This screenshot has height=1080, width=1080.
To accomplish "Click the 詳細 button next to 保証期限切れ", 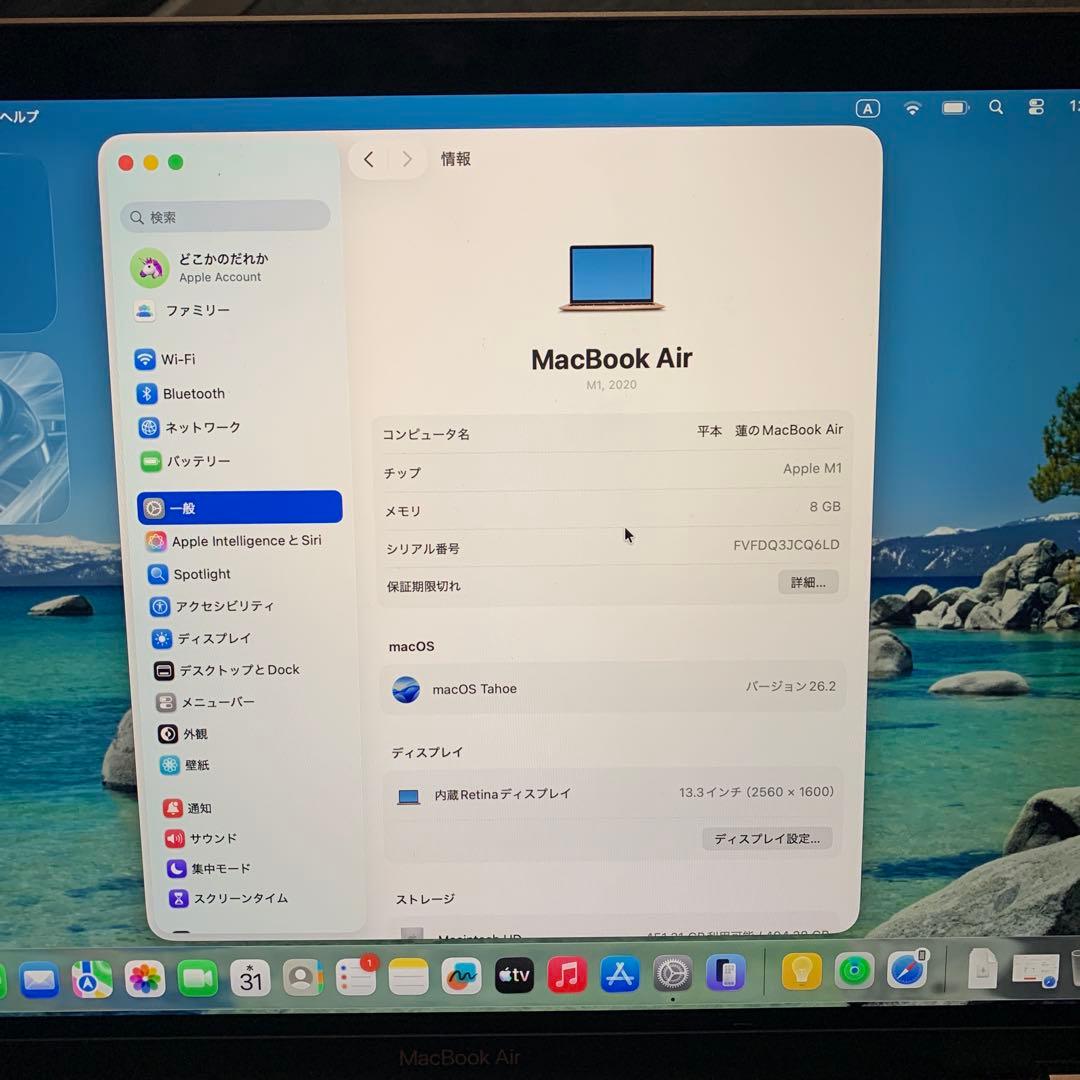I will (808, 582).
